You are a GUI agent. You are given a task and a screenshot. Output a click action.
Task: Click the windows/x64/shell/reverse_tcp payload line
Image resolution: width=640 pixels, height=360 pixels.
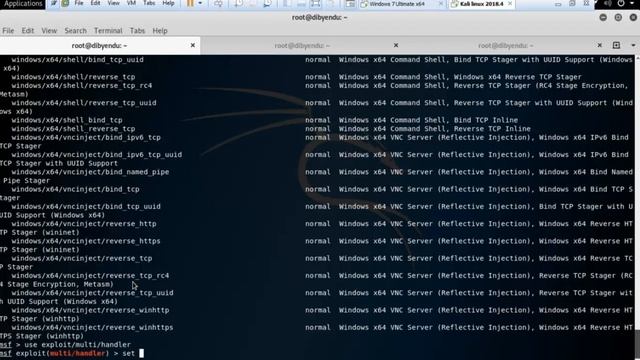click(x=73, y=77)
